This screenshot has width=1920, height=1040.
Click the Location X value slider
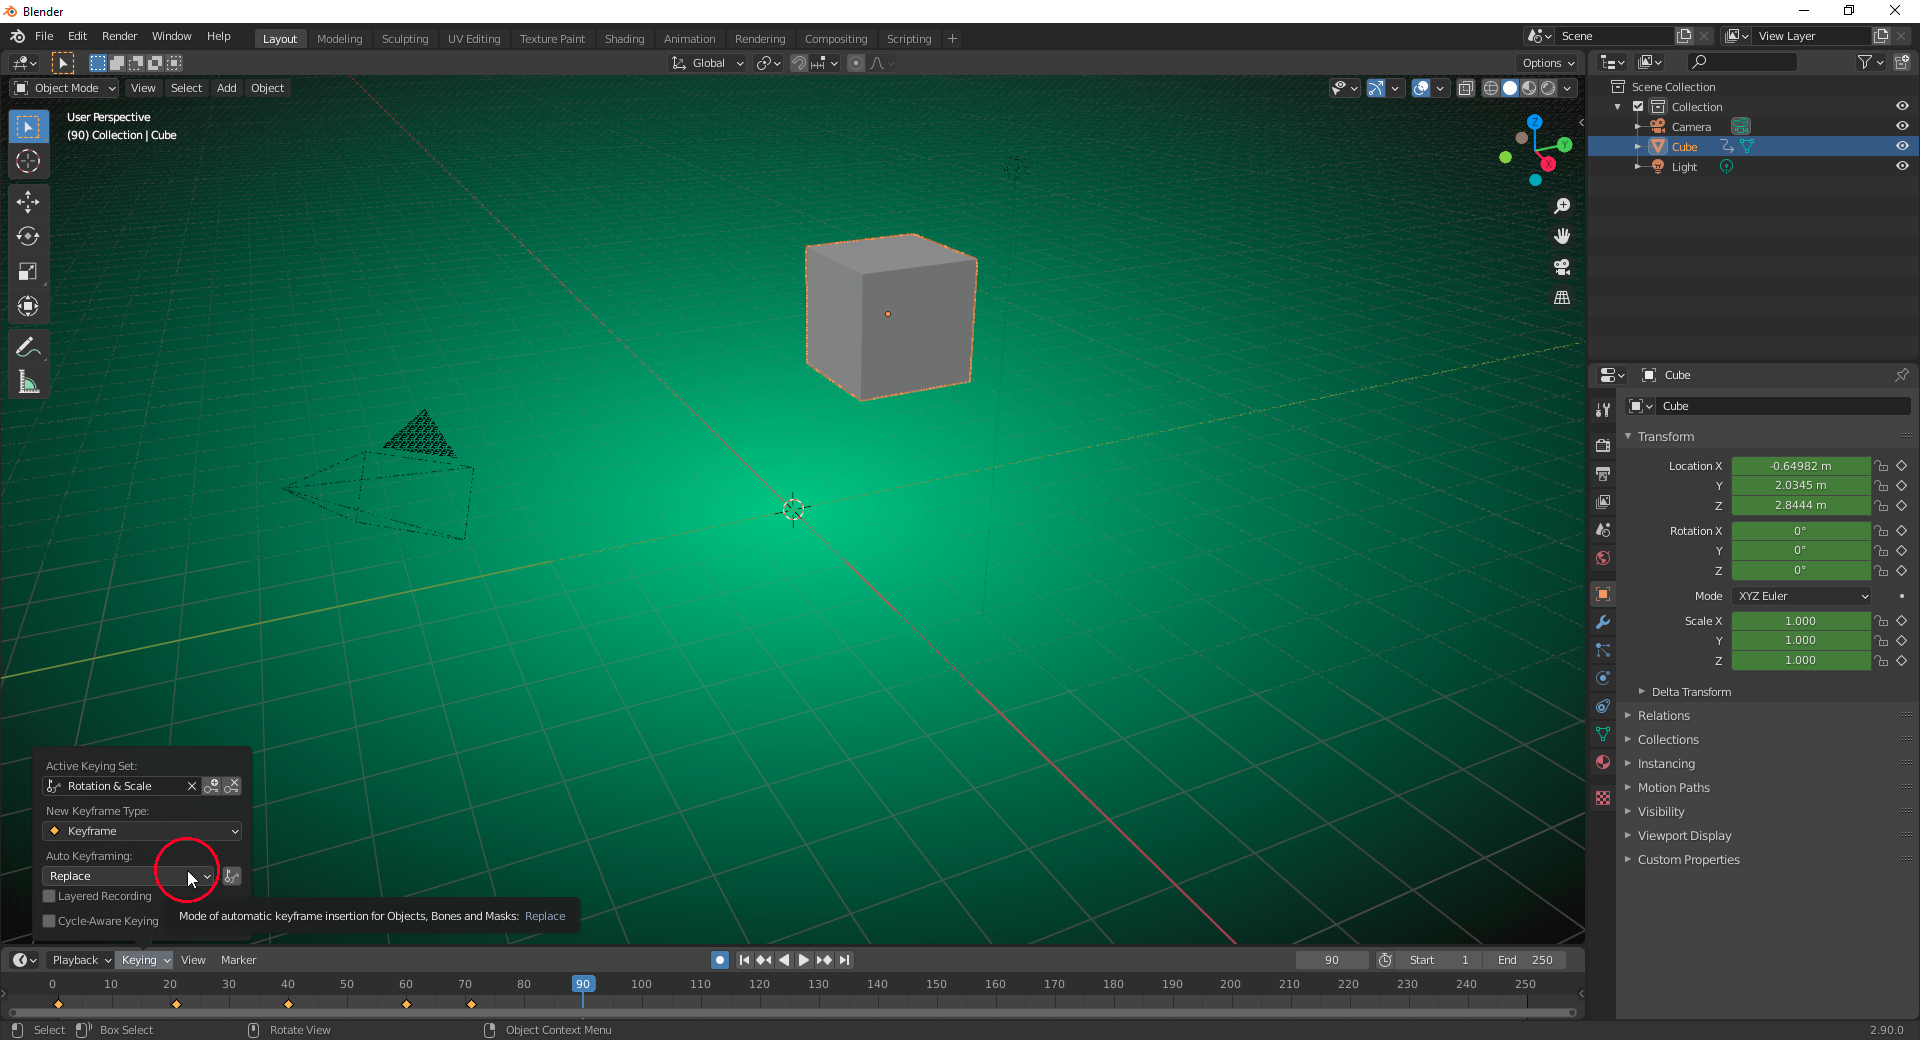tap(1801, 466)
